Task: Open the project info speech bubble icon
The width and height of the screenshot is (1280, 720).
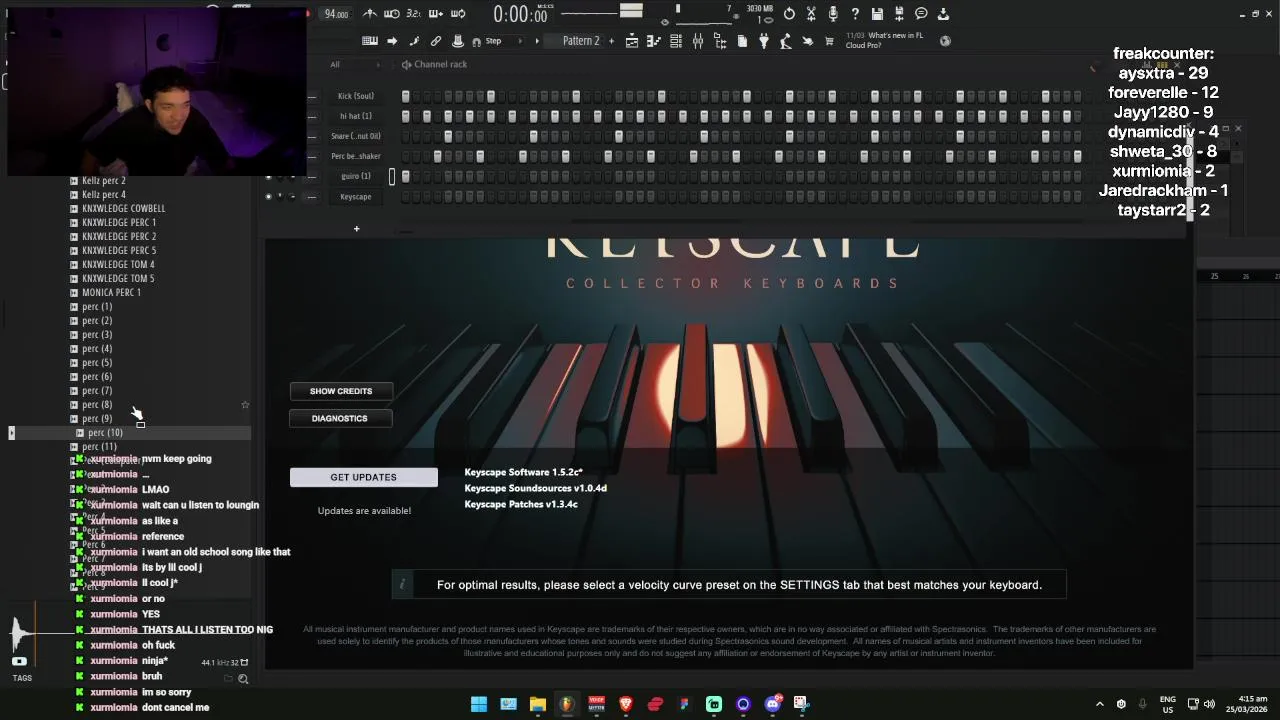Action: [921, 14]
